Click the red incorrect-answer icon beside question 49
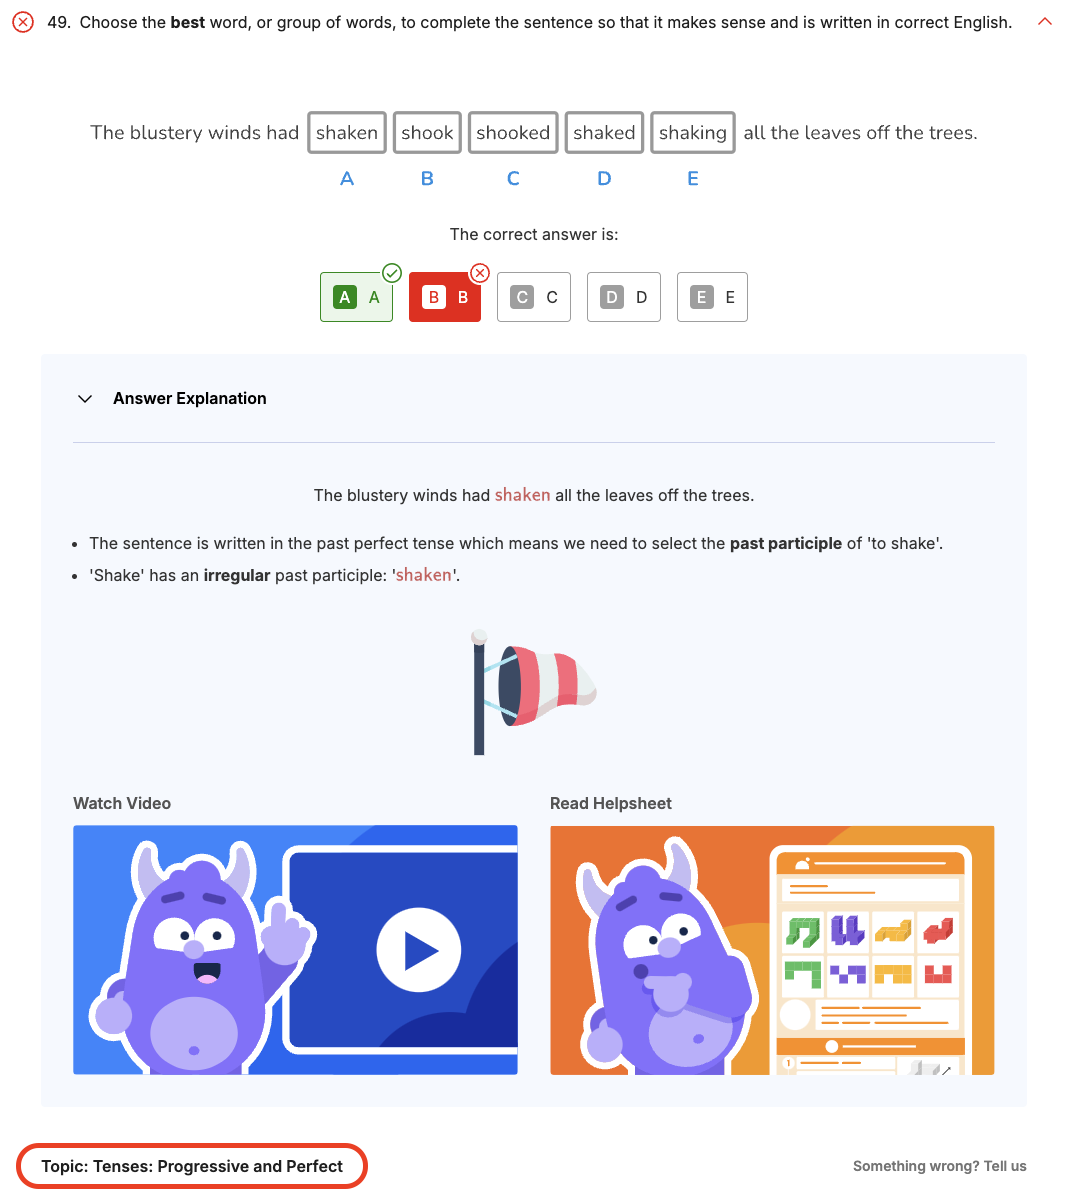Viewport: 1066px width, 1202px height. coord(22,22)
